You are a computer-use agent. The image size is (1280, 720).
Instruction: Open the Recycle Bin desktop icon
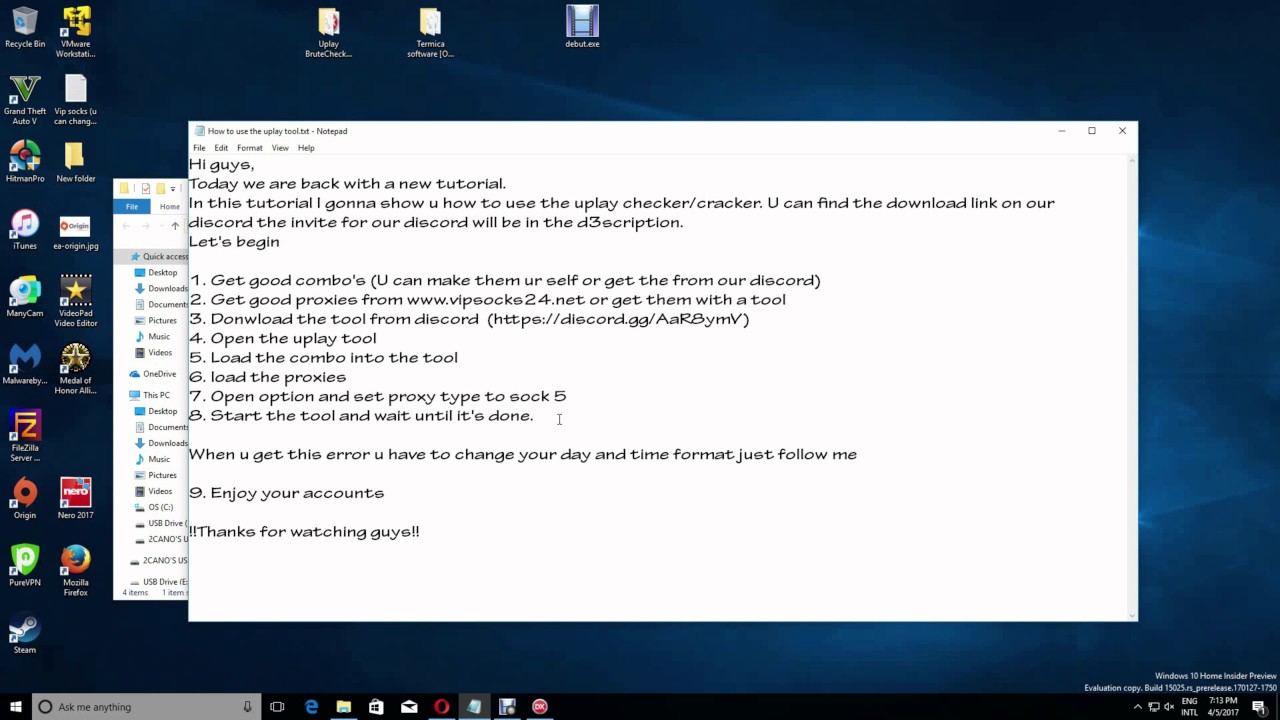[25, 27]
